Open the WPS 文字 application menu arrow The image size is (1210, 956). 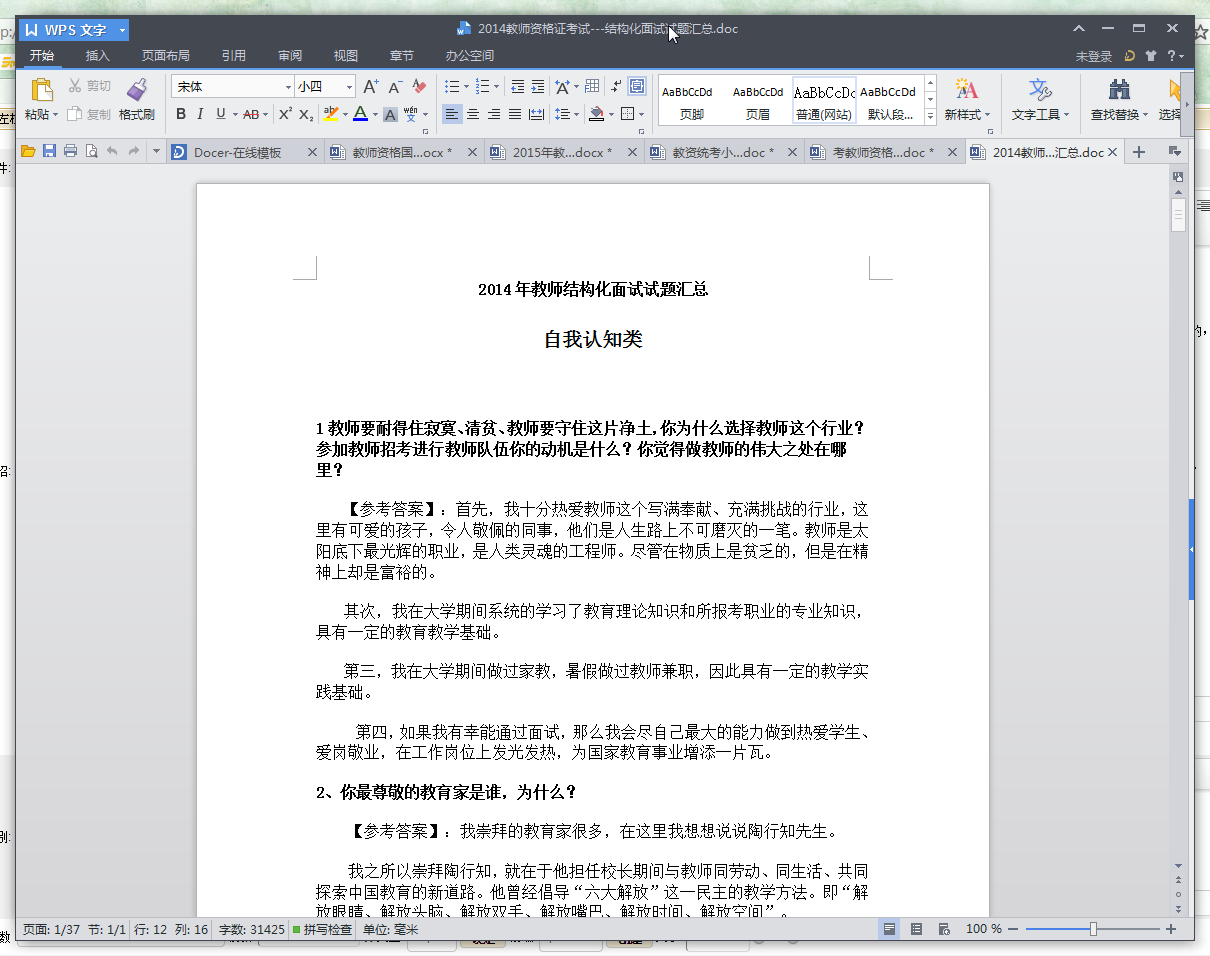pos(122,30)
